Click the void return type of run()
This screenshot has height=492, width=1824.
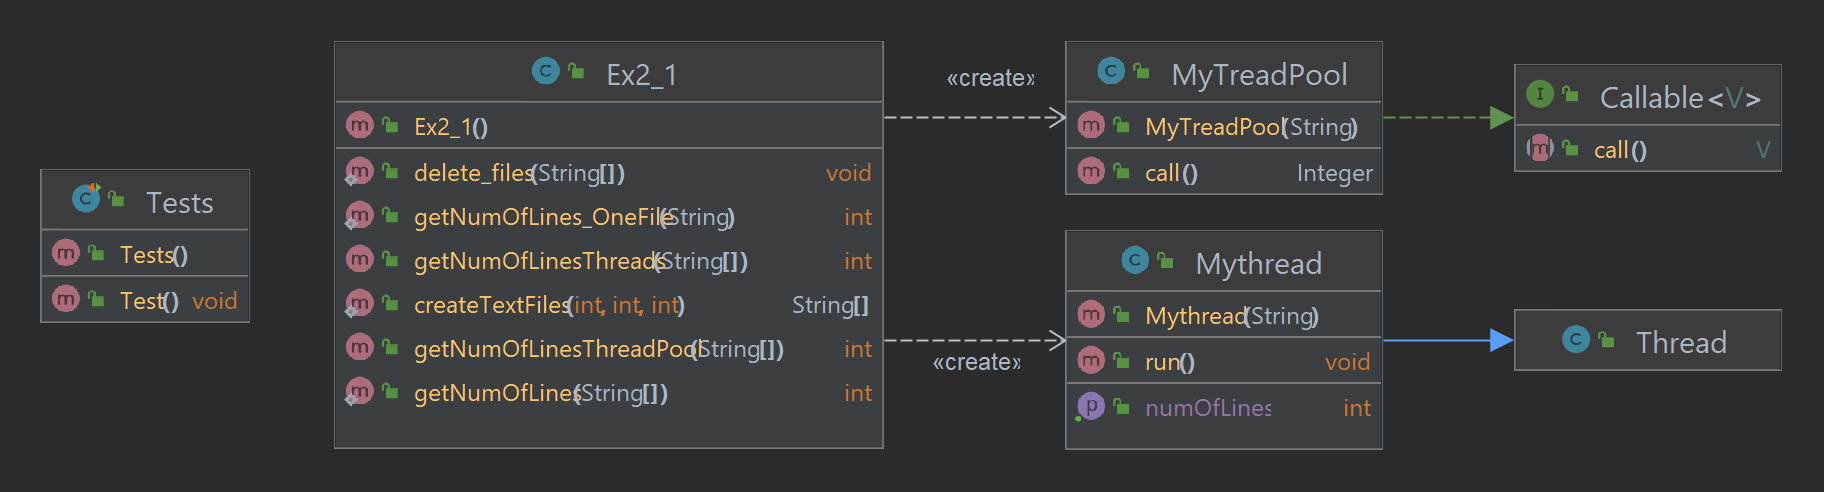1348,362
